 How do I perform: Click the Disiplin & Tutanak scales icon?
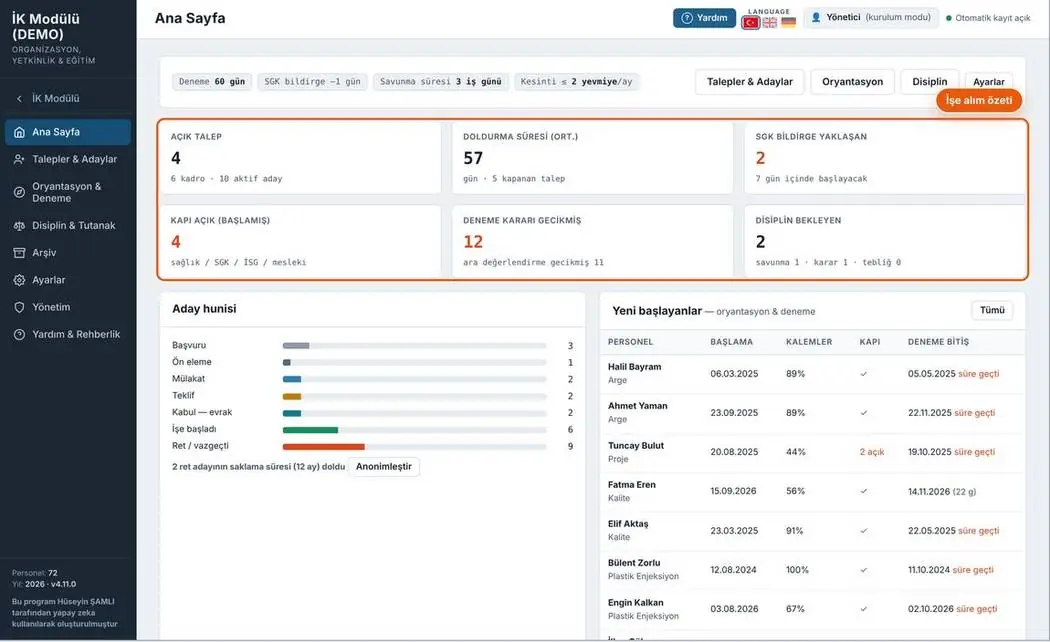tap(19, 226)
